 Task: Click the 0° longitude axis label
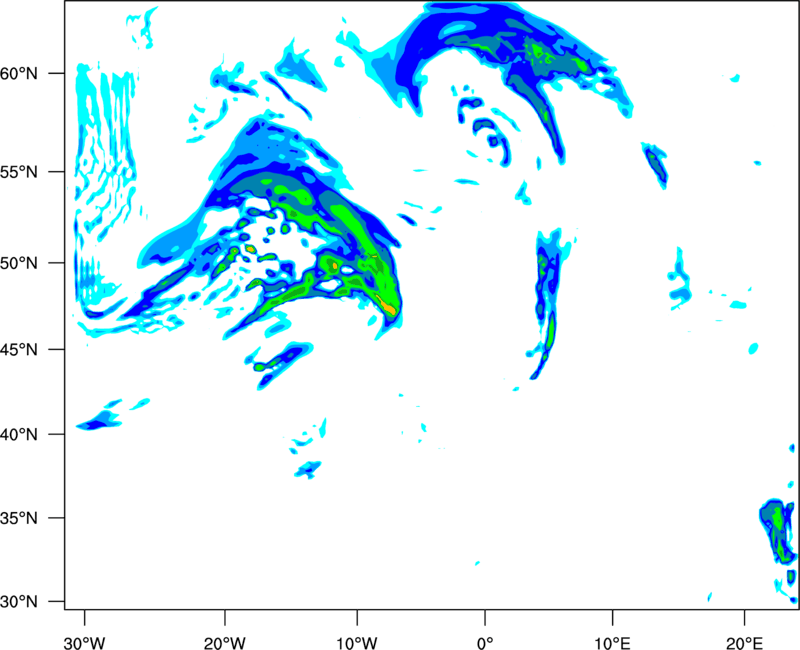tap(485, 643)
